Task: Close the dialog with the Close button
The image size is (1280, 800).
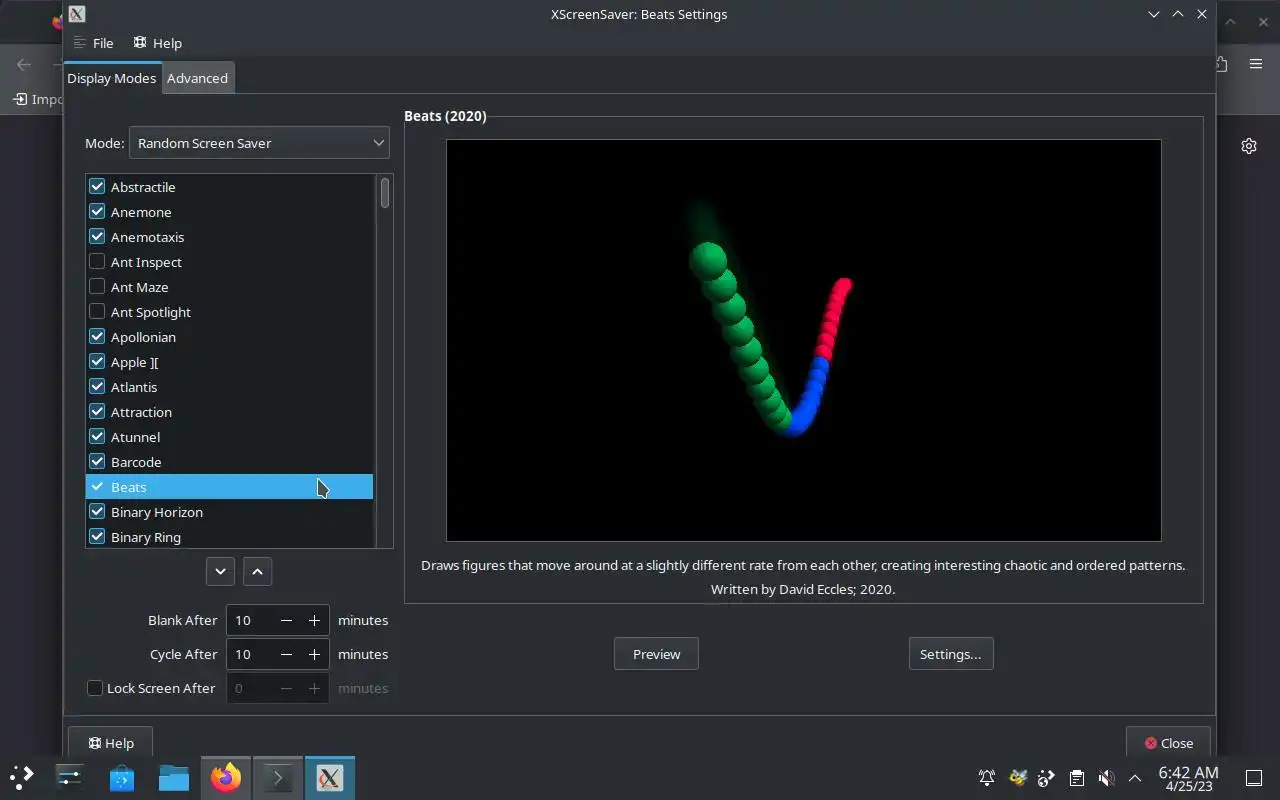Action: (x=1168, y=743)
